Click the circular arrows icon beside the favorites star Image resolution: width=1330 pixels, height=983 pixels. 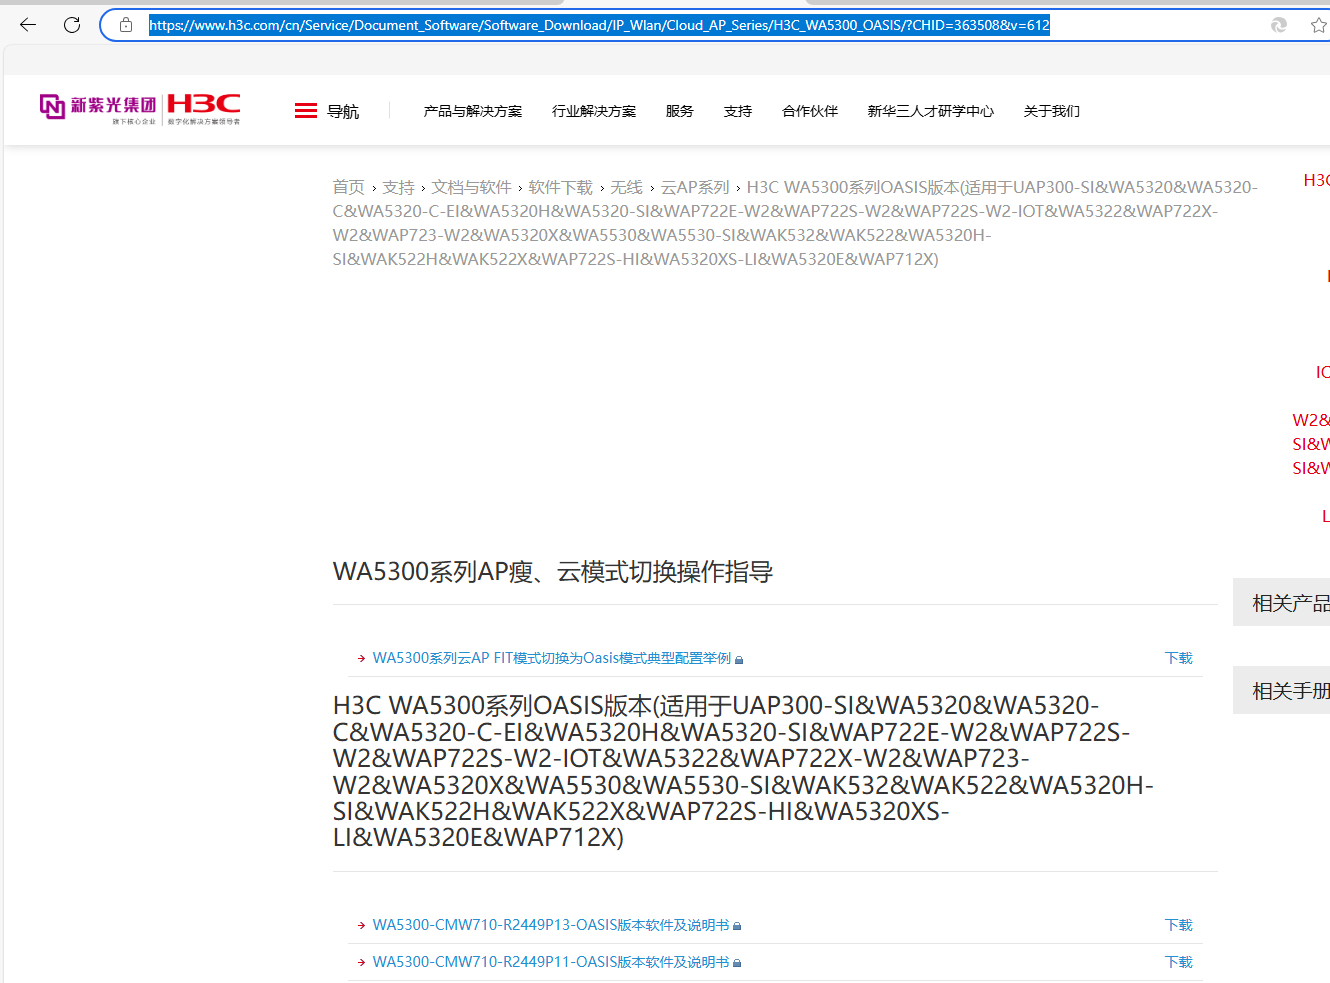[x=1278, y=25]
